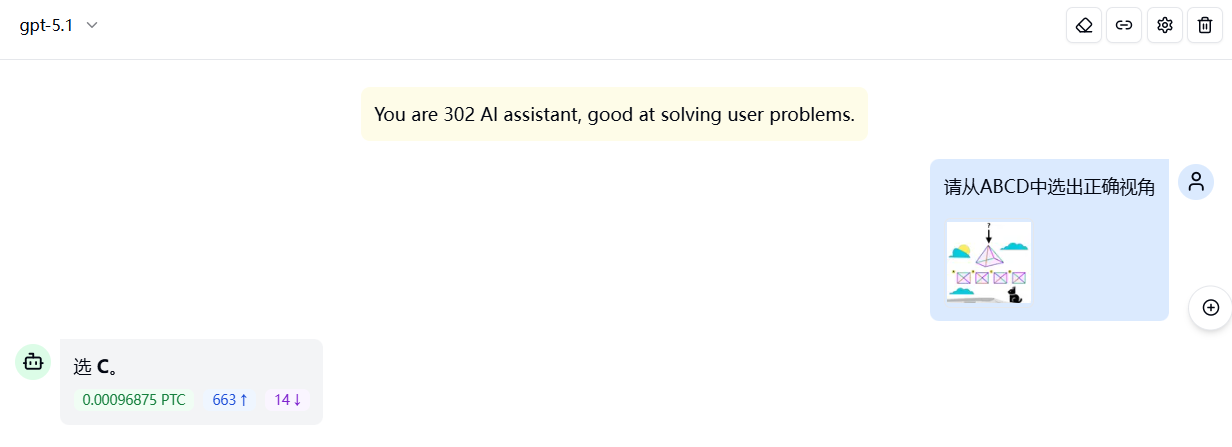Image resolution: width=1232 pixels, height=447 pixels.
Task: Click the green robot assistant avatar
Action: click(33, 361)
